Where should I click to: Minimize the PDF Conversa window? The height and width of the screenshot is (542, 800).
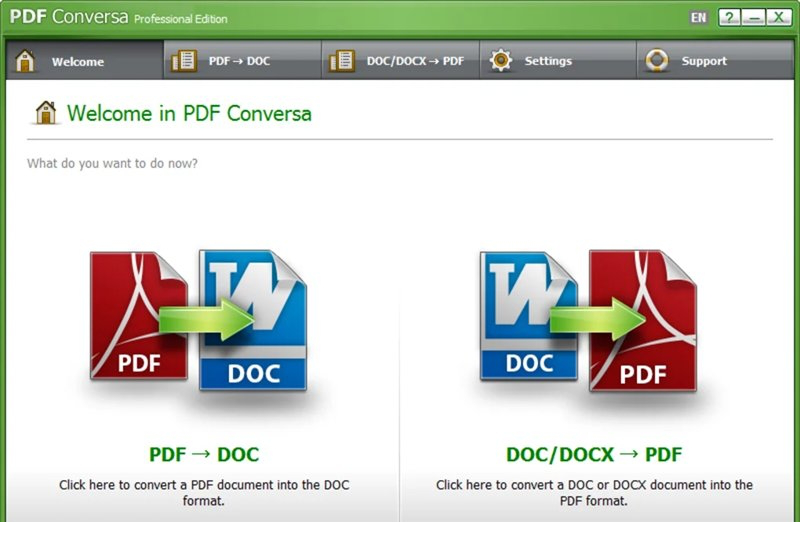tap(754, 18)
